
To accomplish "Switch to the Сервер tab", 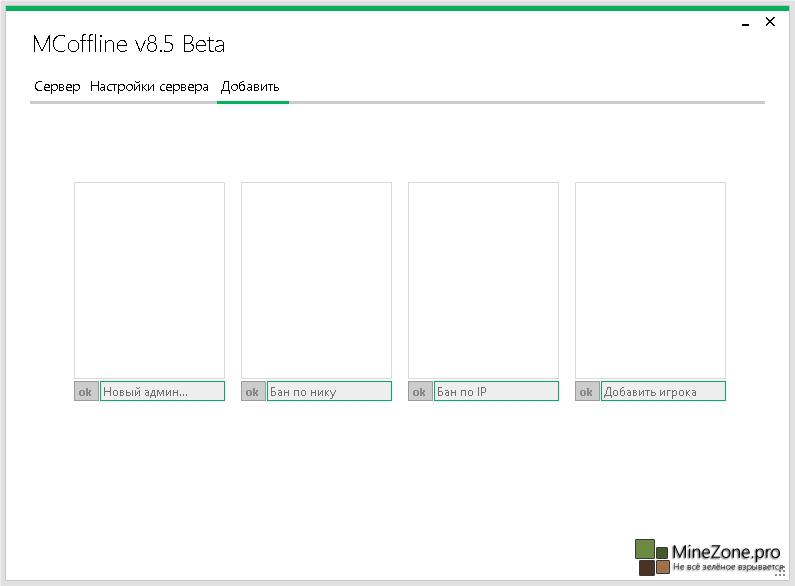I will pos(57,87).
